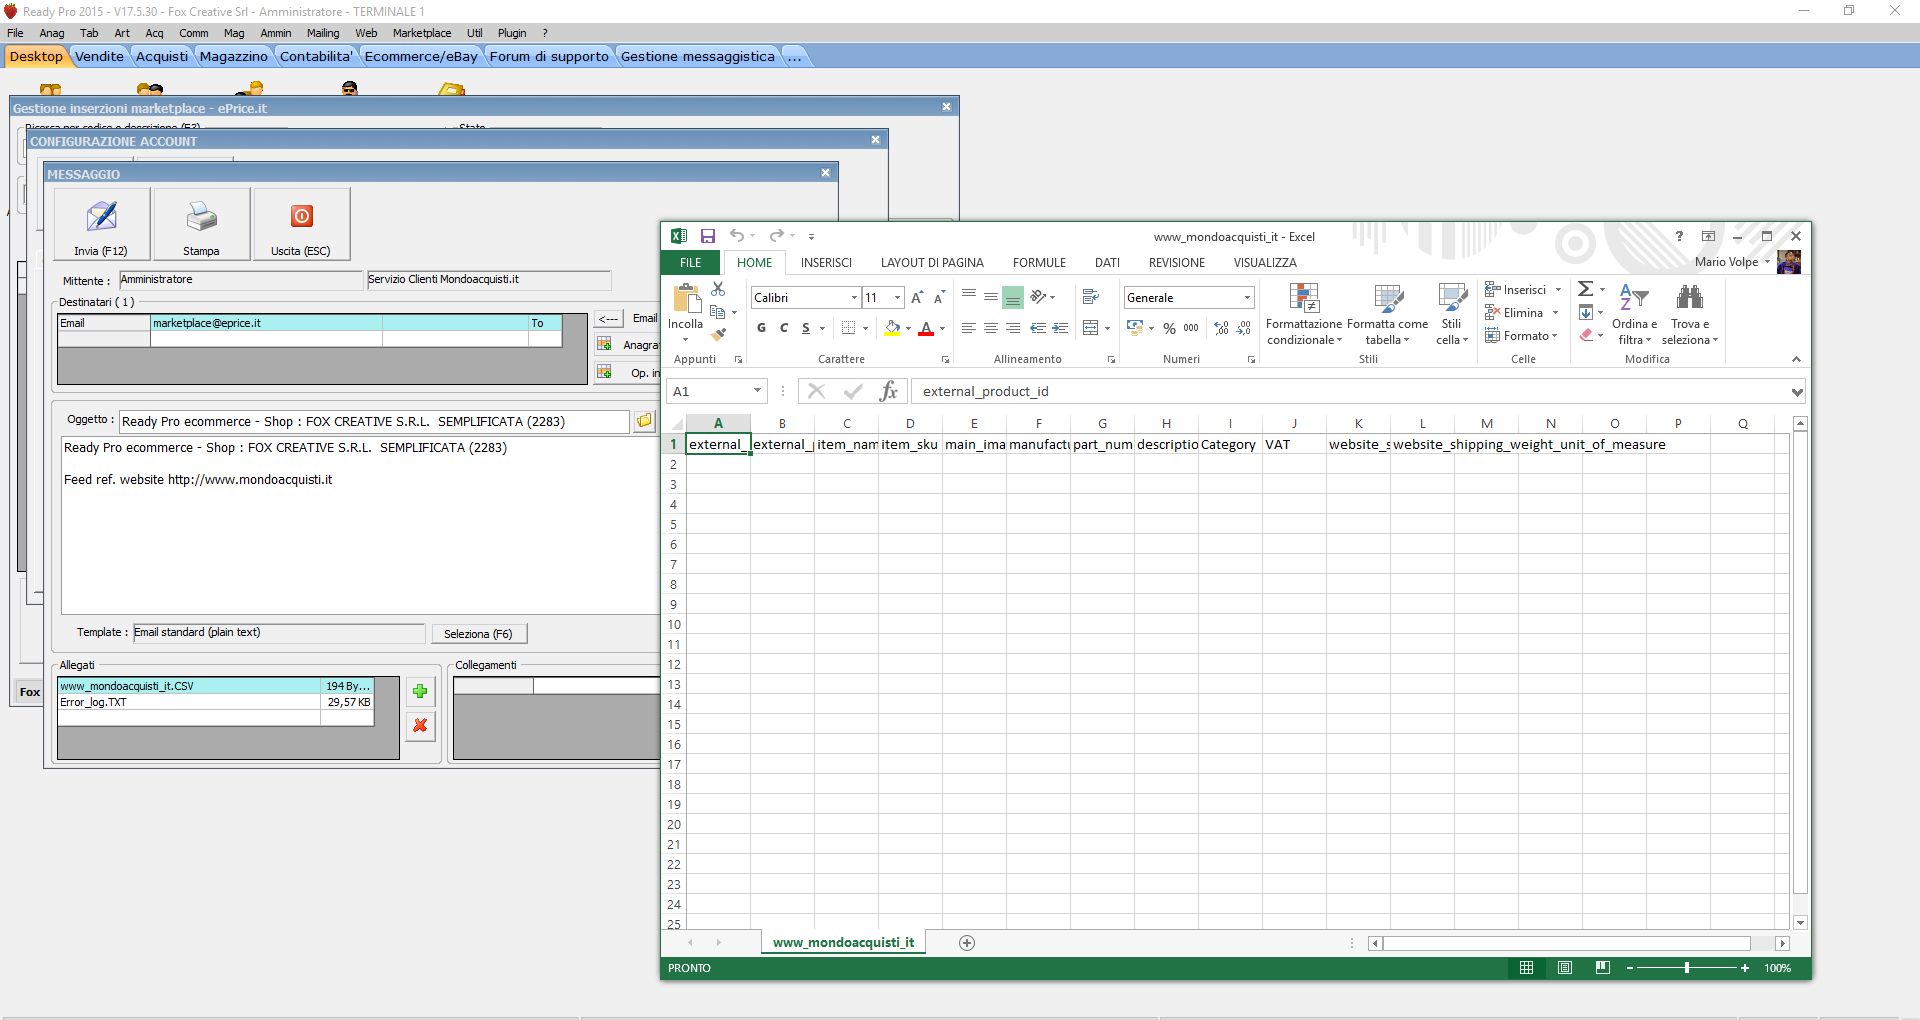
Task: Click the Inserisci cells button
Action: (1523, 290)
